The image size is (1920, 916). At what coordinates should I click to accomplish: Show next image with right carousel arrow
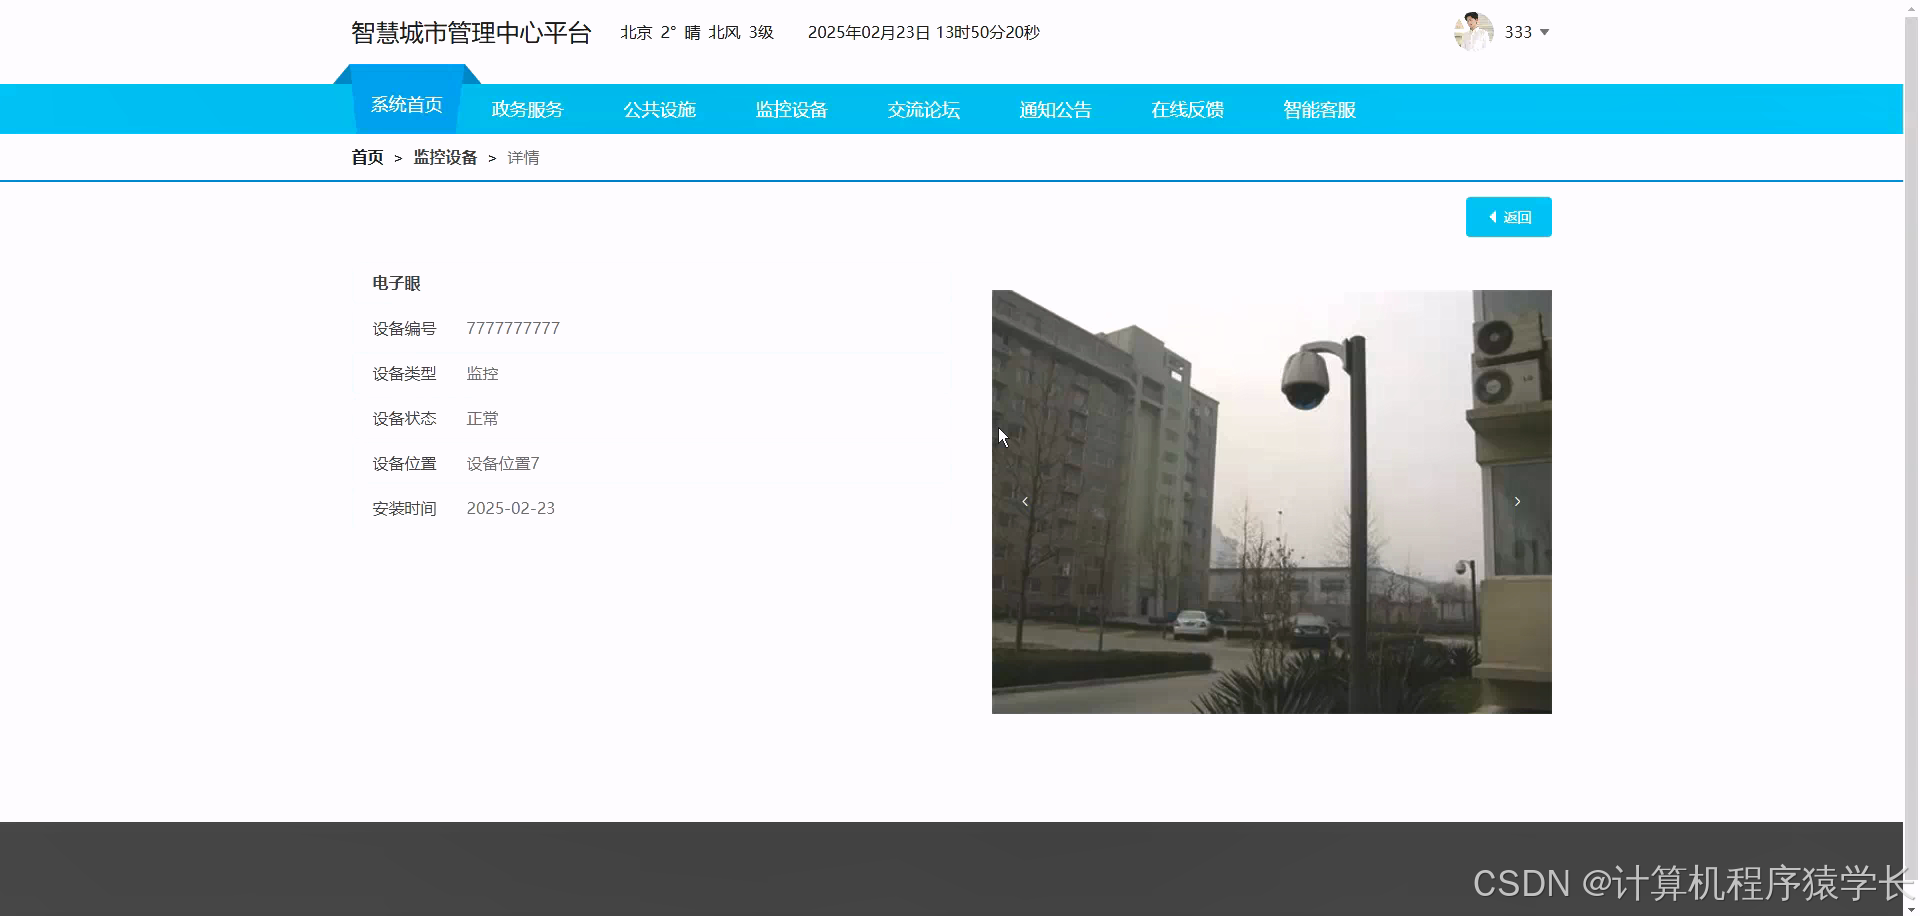1517,501
